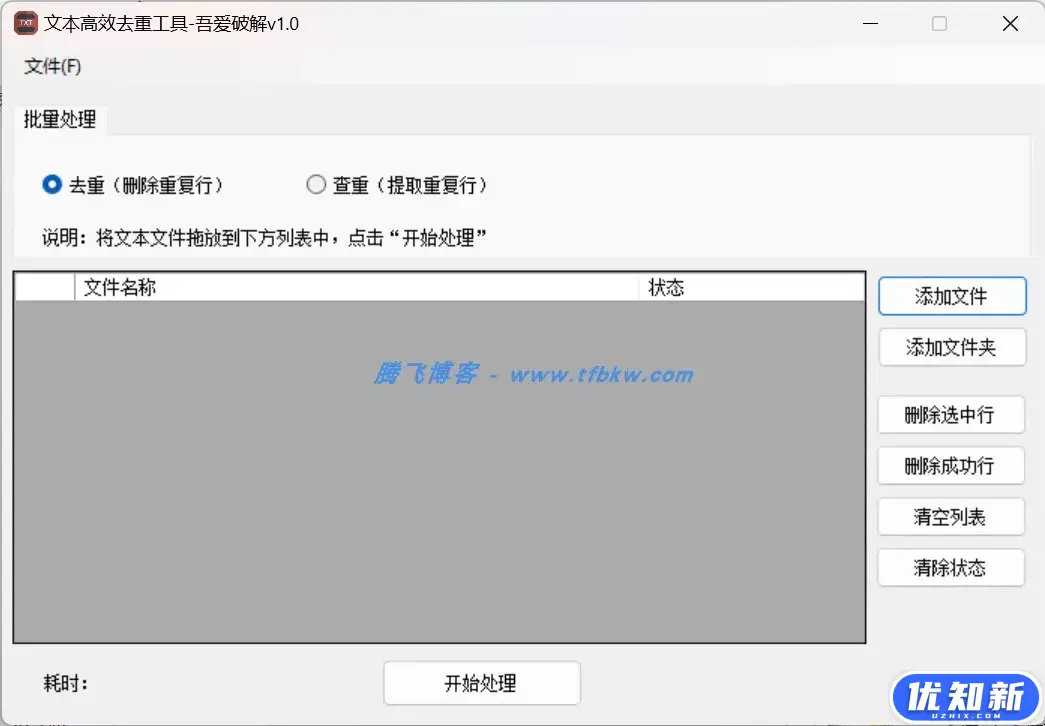Screen dimensions: 1045x726
Task: Click the 添加文件夹 button
Action: (951, 347)
